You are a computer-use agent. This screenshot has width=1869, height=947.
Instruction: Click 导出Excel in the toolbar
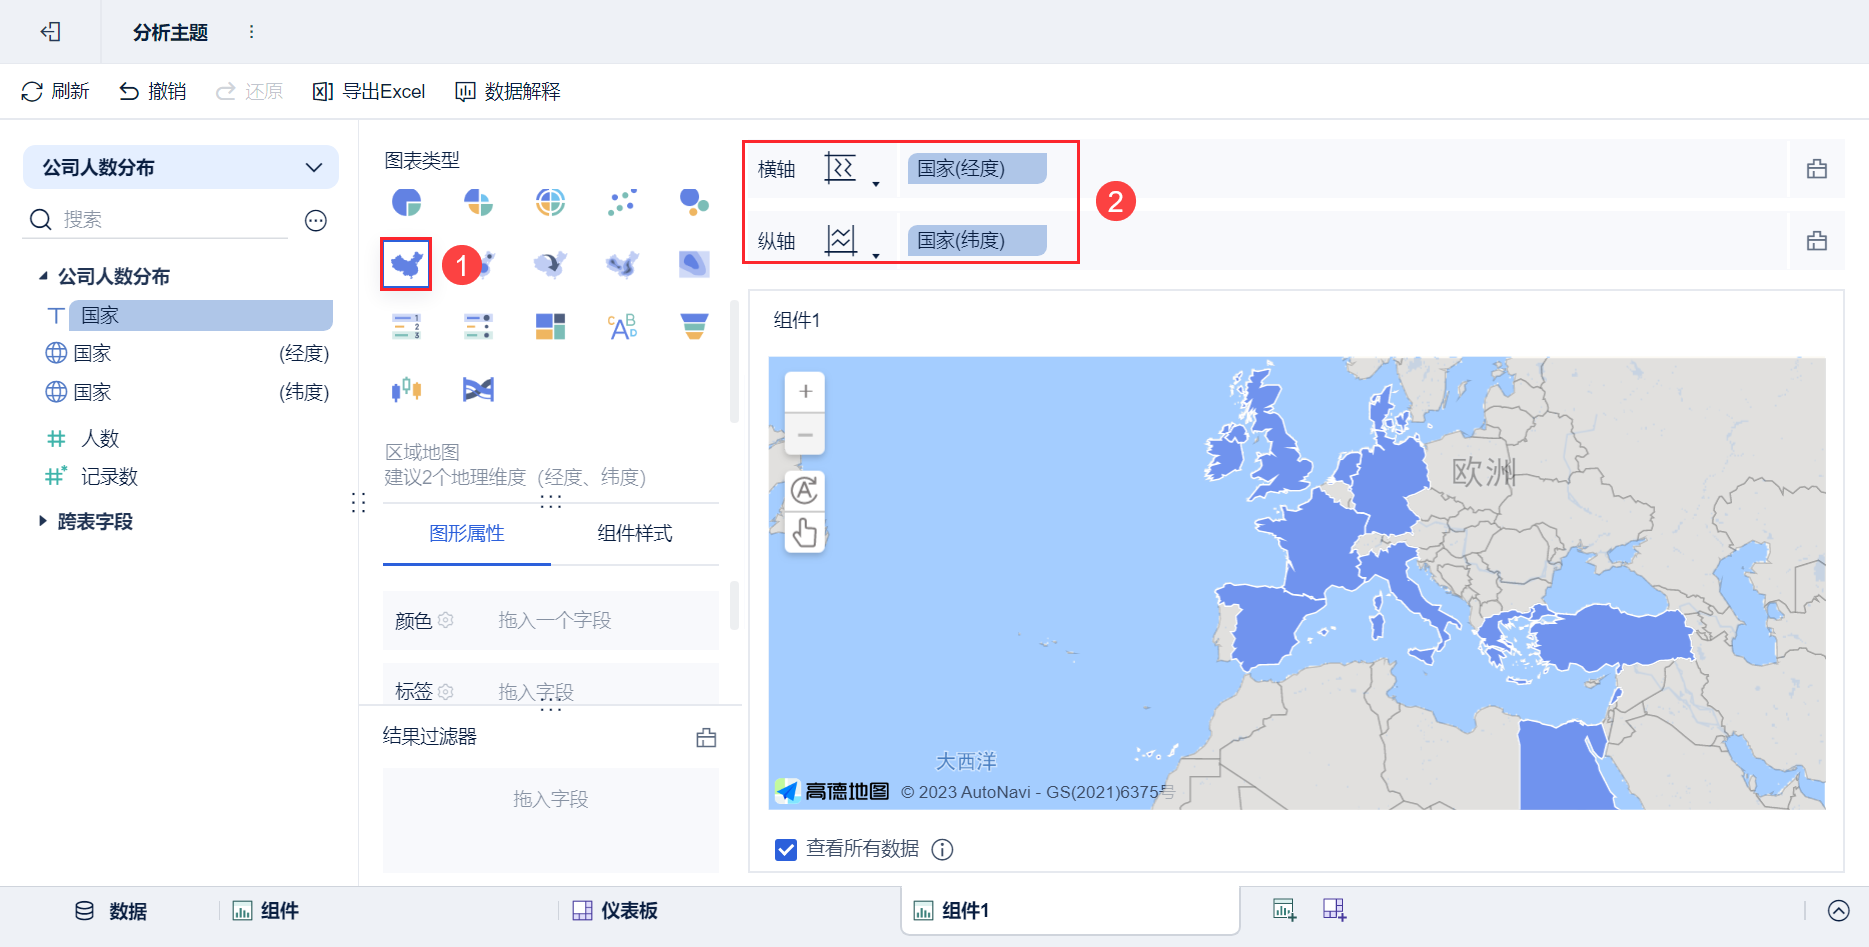[x=368, y=91]
